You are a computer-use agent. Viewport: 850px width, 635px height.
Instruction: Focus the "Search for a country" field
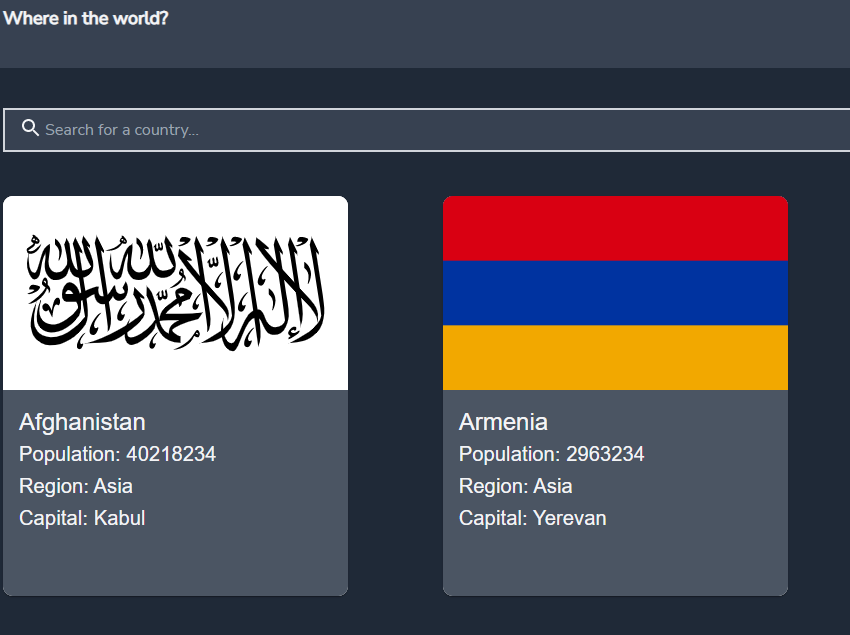[x=400, y=130]
